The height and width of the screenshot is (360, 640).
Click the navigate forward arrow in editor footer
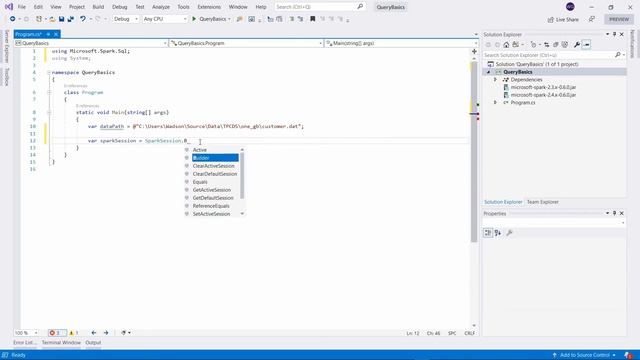106,333
